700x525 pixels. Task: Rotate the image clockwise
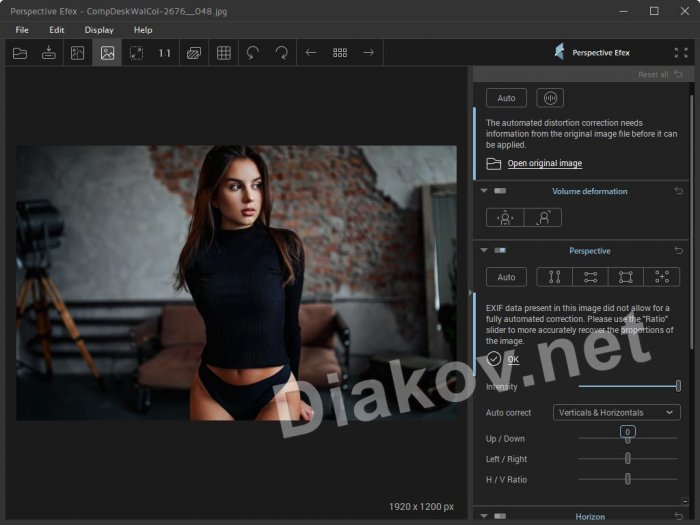pos(282,53)
